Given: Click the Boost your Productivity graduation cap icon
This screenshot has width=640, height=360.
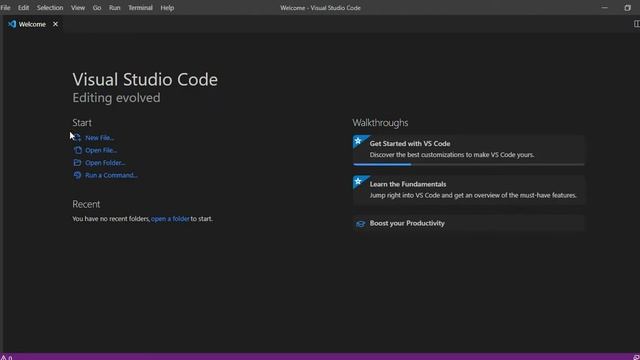Looking at the screenshot, I should 360,224.
